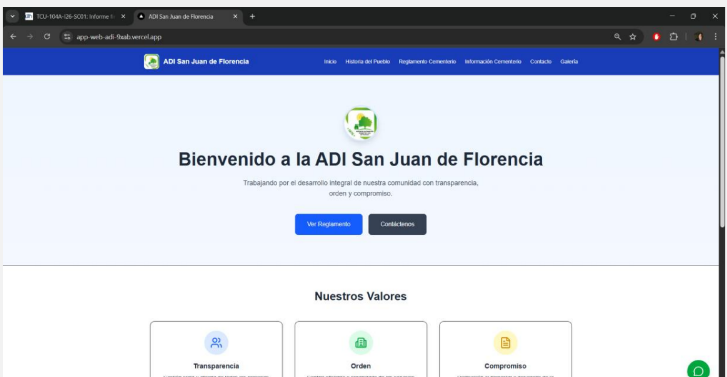The width and height of the screenshot is (727, 377).
Task: Go to Inicio in the navigation
Action: pos(330,62)
